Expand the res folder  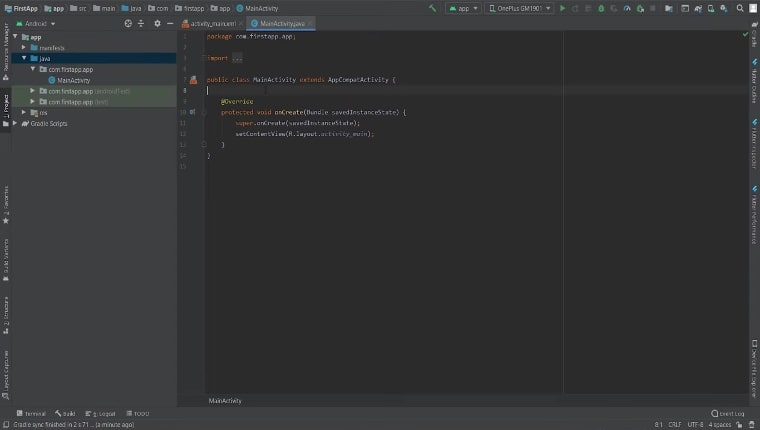click(24, 112)
